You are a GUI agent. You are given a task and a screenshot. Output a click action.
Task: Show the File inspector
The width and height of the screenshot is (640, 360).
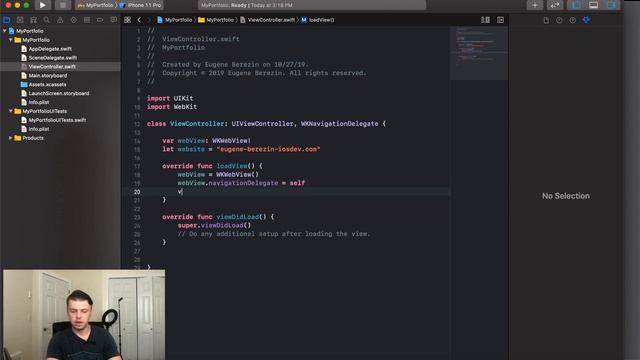click(546, 20)
